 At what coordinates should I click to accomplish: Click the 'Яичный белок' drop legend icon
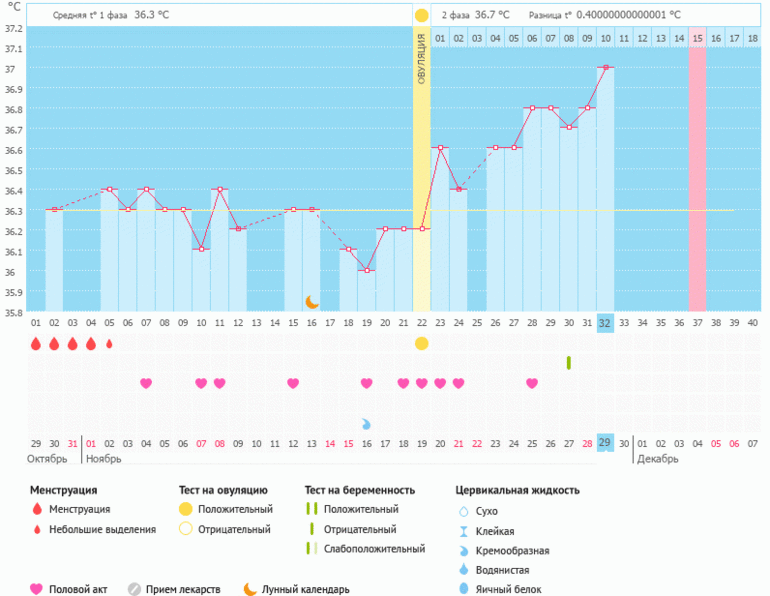tap(463, 589)
